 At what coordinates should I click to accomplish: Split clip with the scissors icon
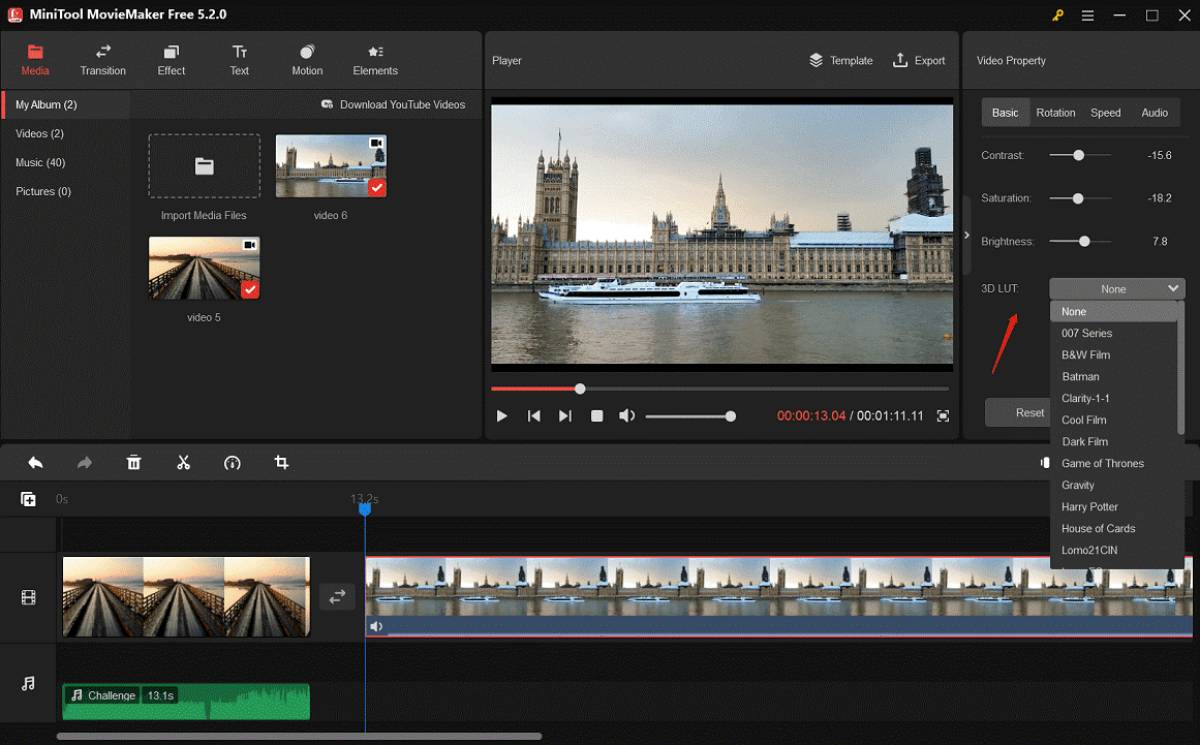tap(183, 462)
